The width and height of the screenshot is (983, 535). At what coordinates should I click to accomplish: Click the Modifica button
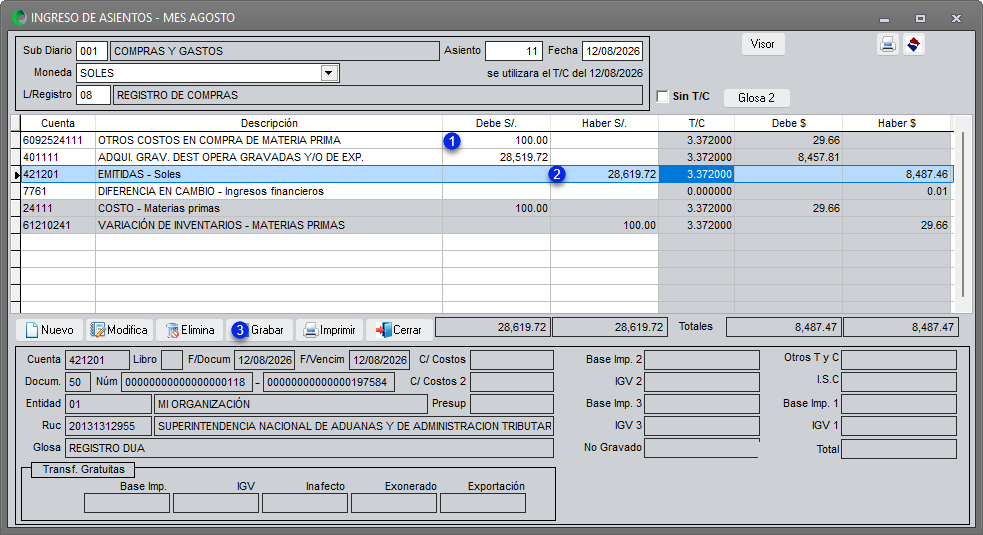[x=118, y=330]
